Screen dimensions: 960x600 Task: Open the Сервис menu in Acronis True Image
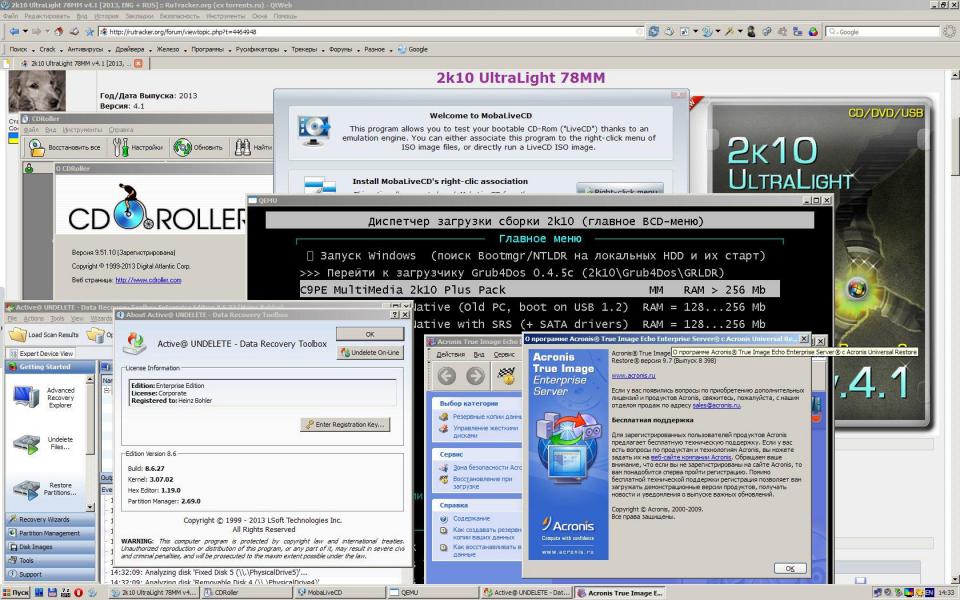504,354
